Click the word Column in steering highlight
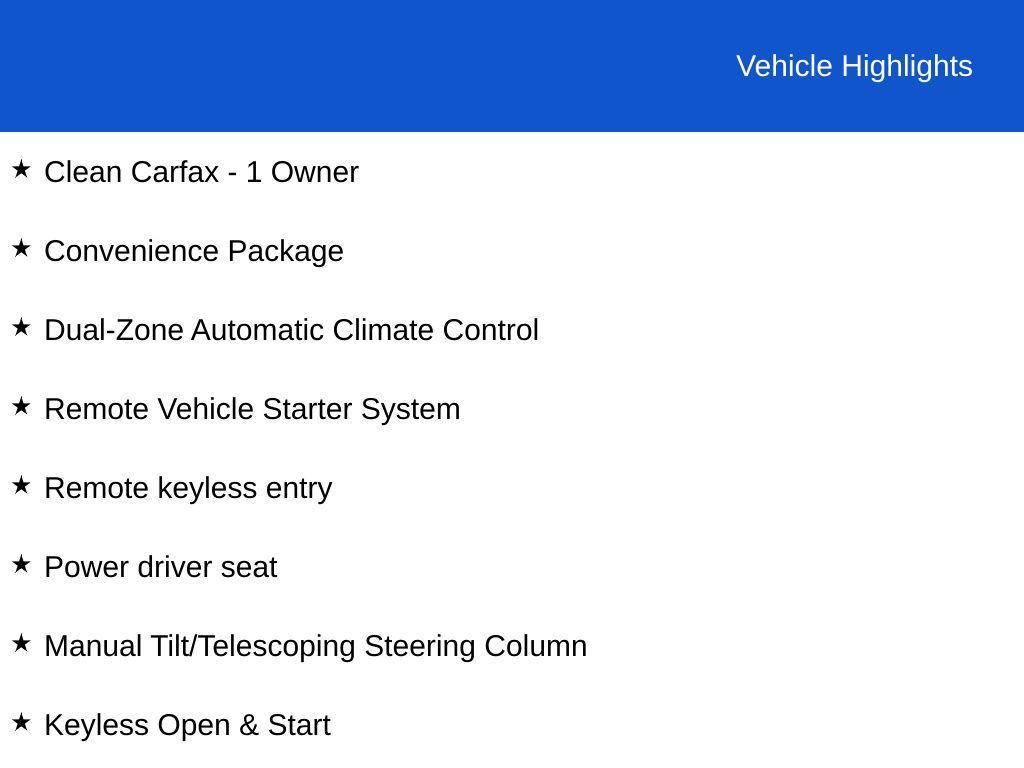Image resolution: width=1024 pixels, height=768 pixels. pos(536,647)
